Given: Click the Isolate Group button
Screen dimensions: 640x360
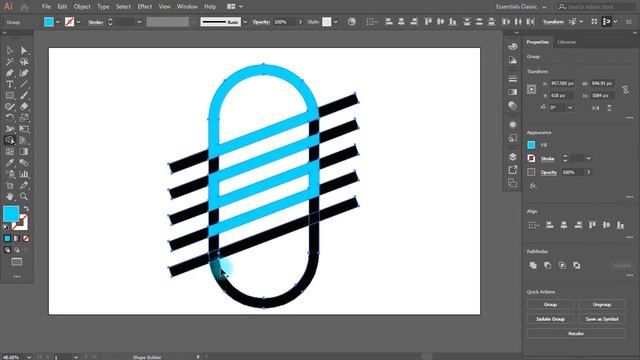Looking at the screenshot, I should tap(550, 319).
